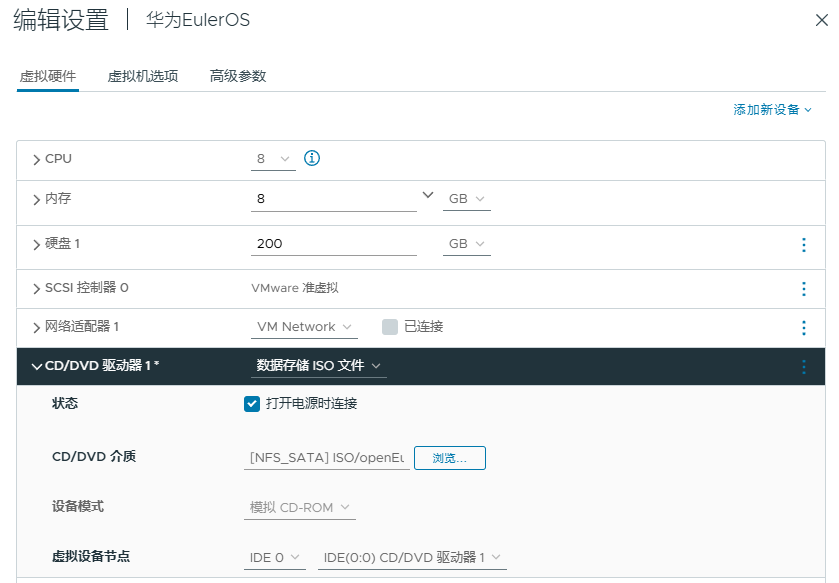The image size is (839, 583).
Task: Click the CPU info icon
Action: [311, 158]
